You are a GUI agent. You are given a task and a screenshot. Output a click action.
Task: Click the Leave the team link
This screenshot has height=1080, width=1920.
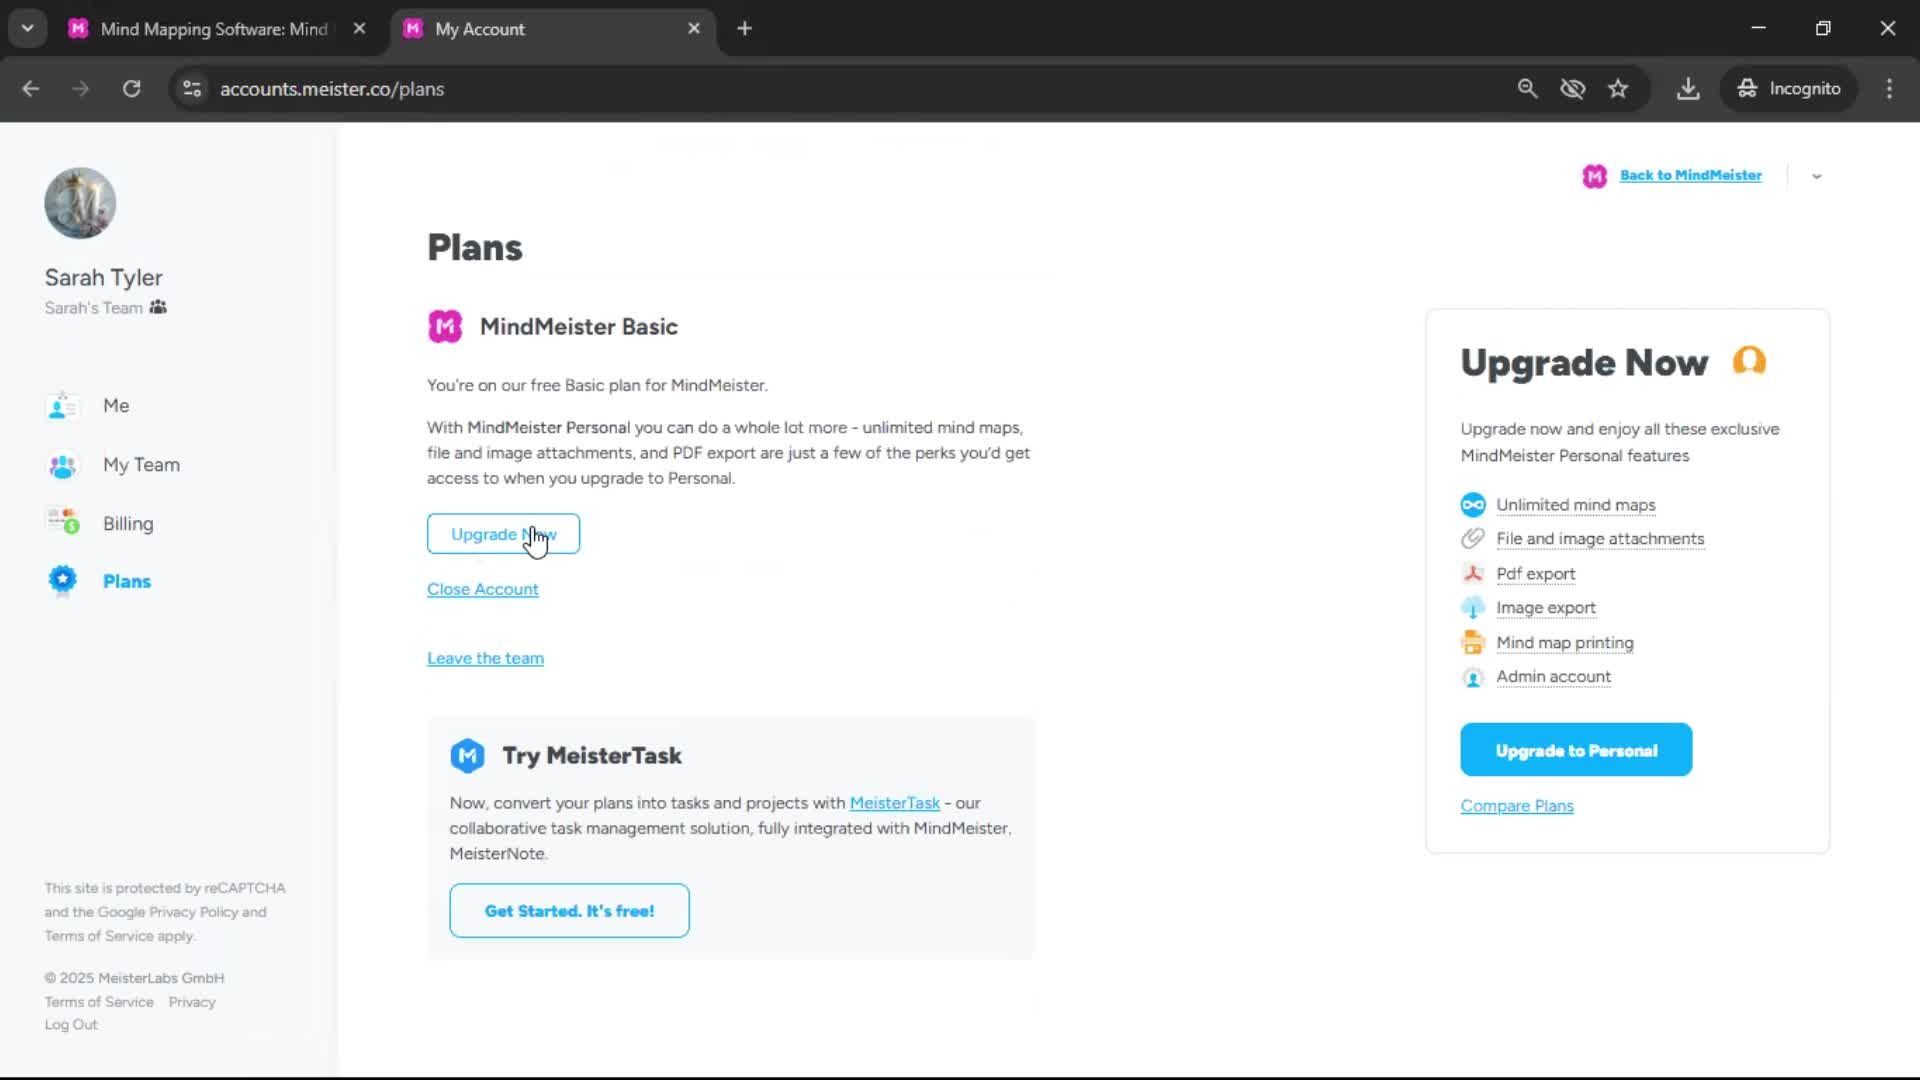pos(485,658)
